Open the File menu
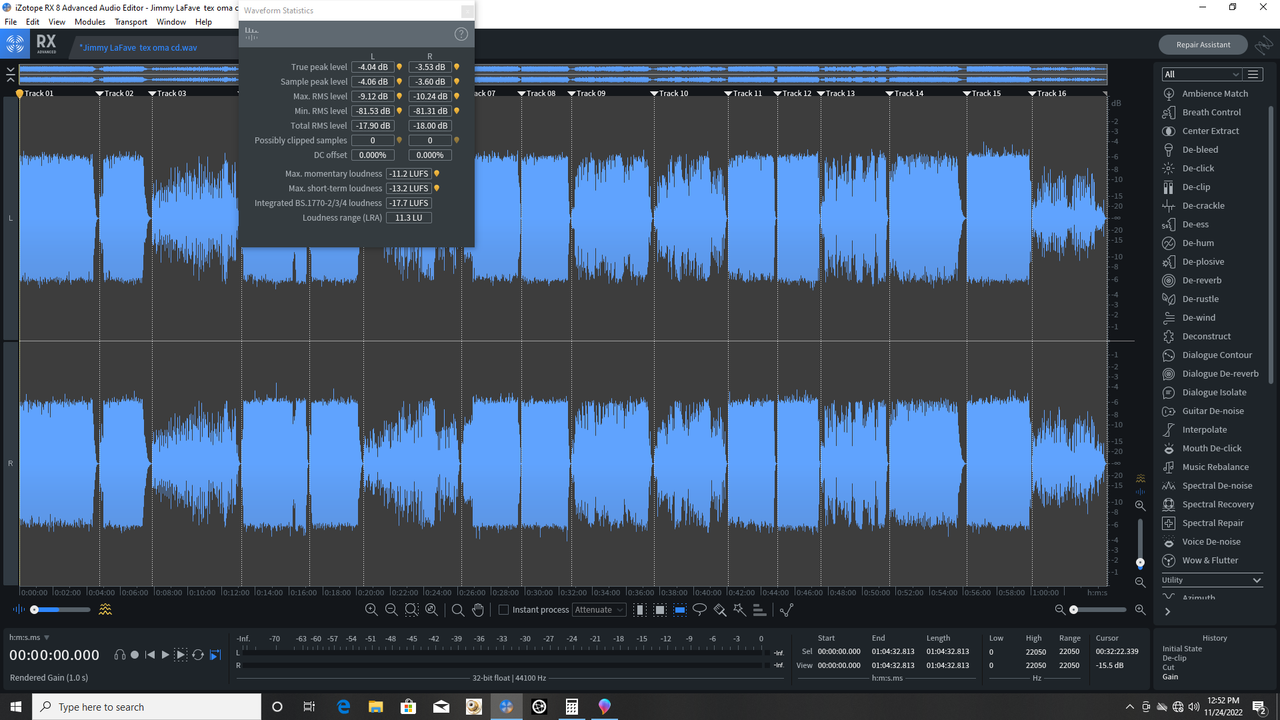Image resolution: width=1280 pixels, height=720 pixels. (x=11, y=21)
